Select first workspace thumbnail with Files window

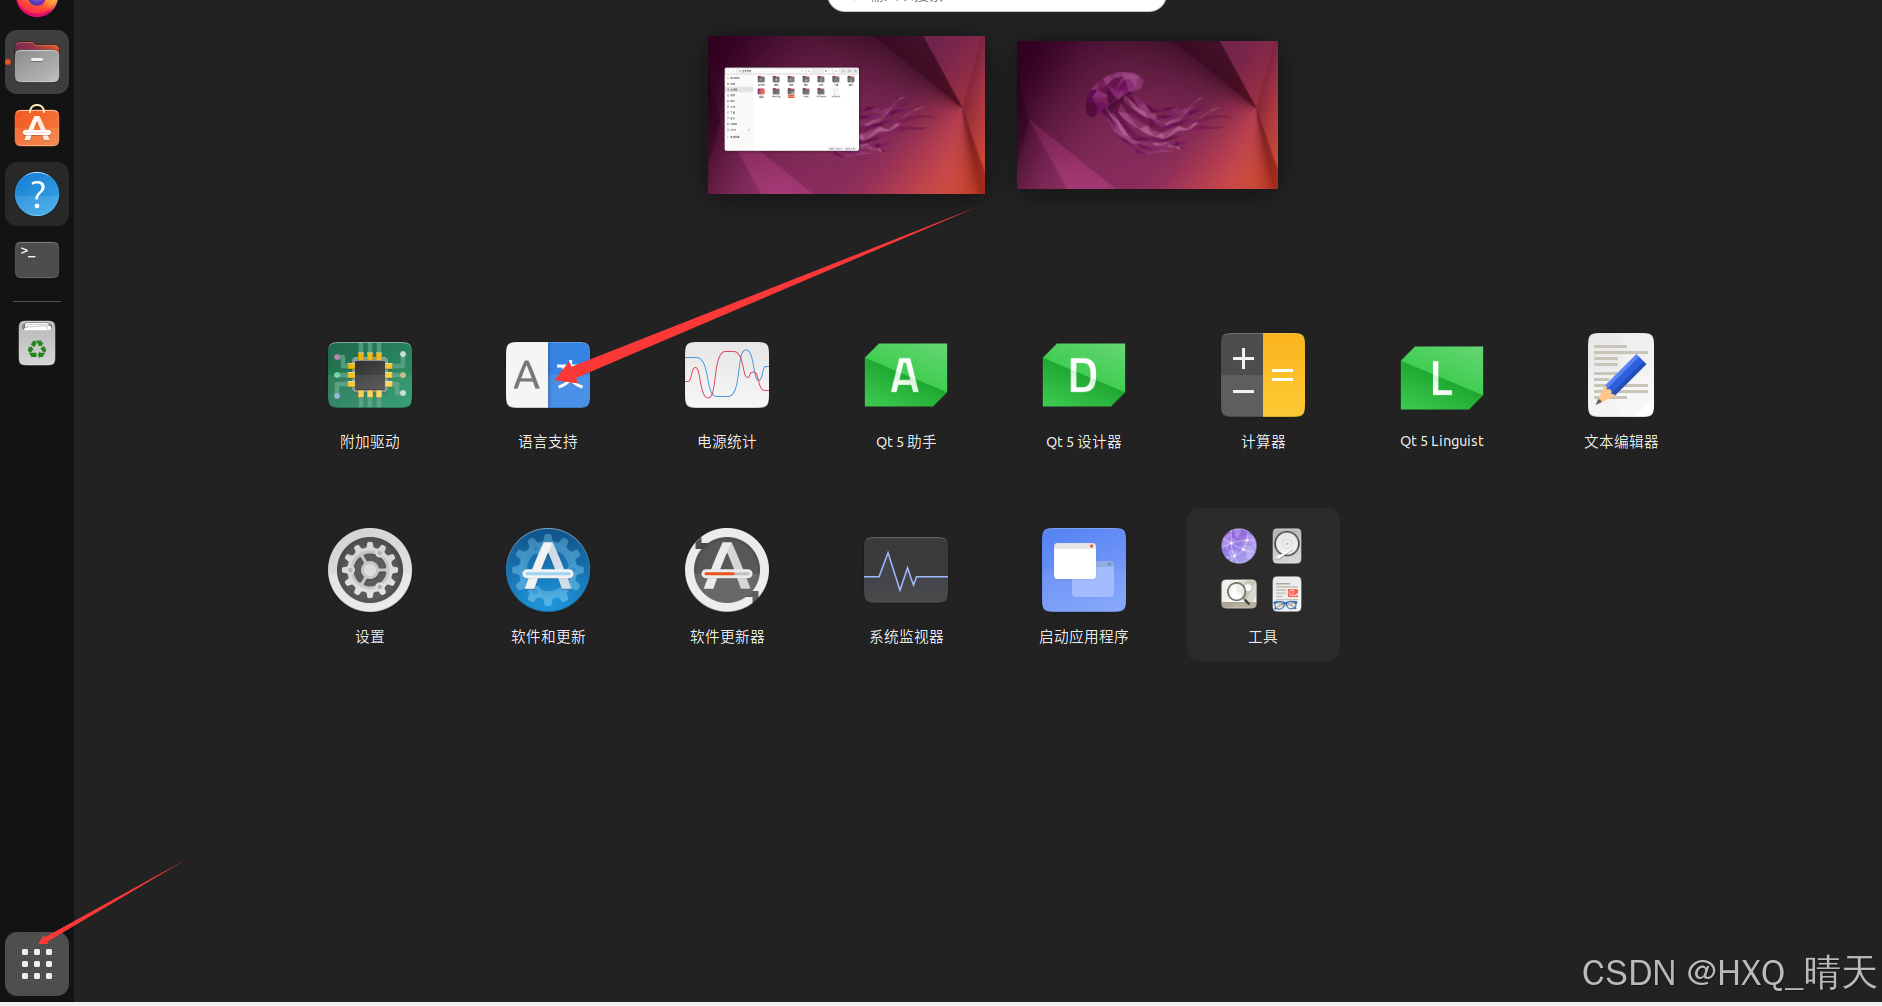click(x=846, y=115)
